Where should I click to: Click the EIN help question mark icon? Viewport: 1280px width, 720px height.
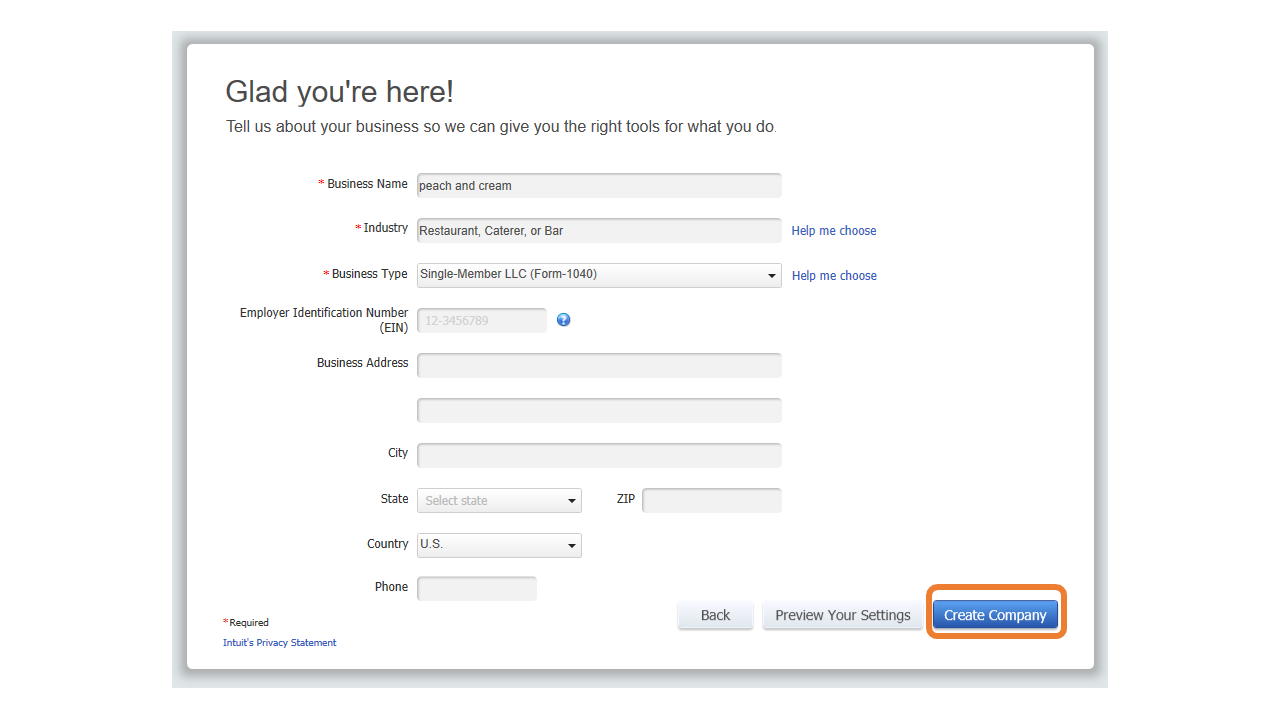(563, 319)
